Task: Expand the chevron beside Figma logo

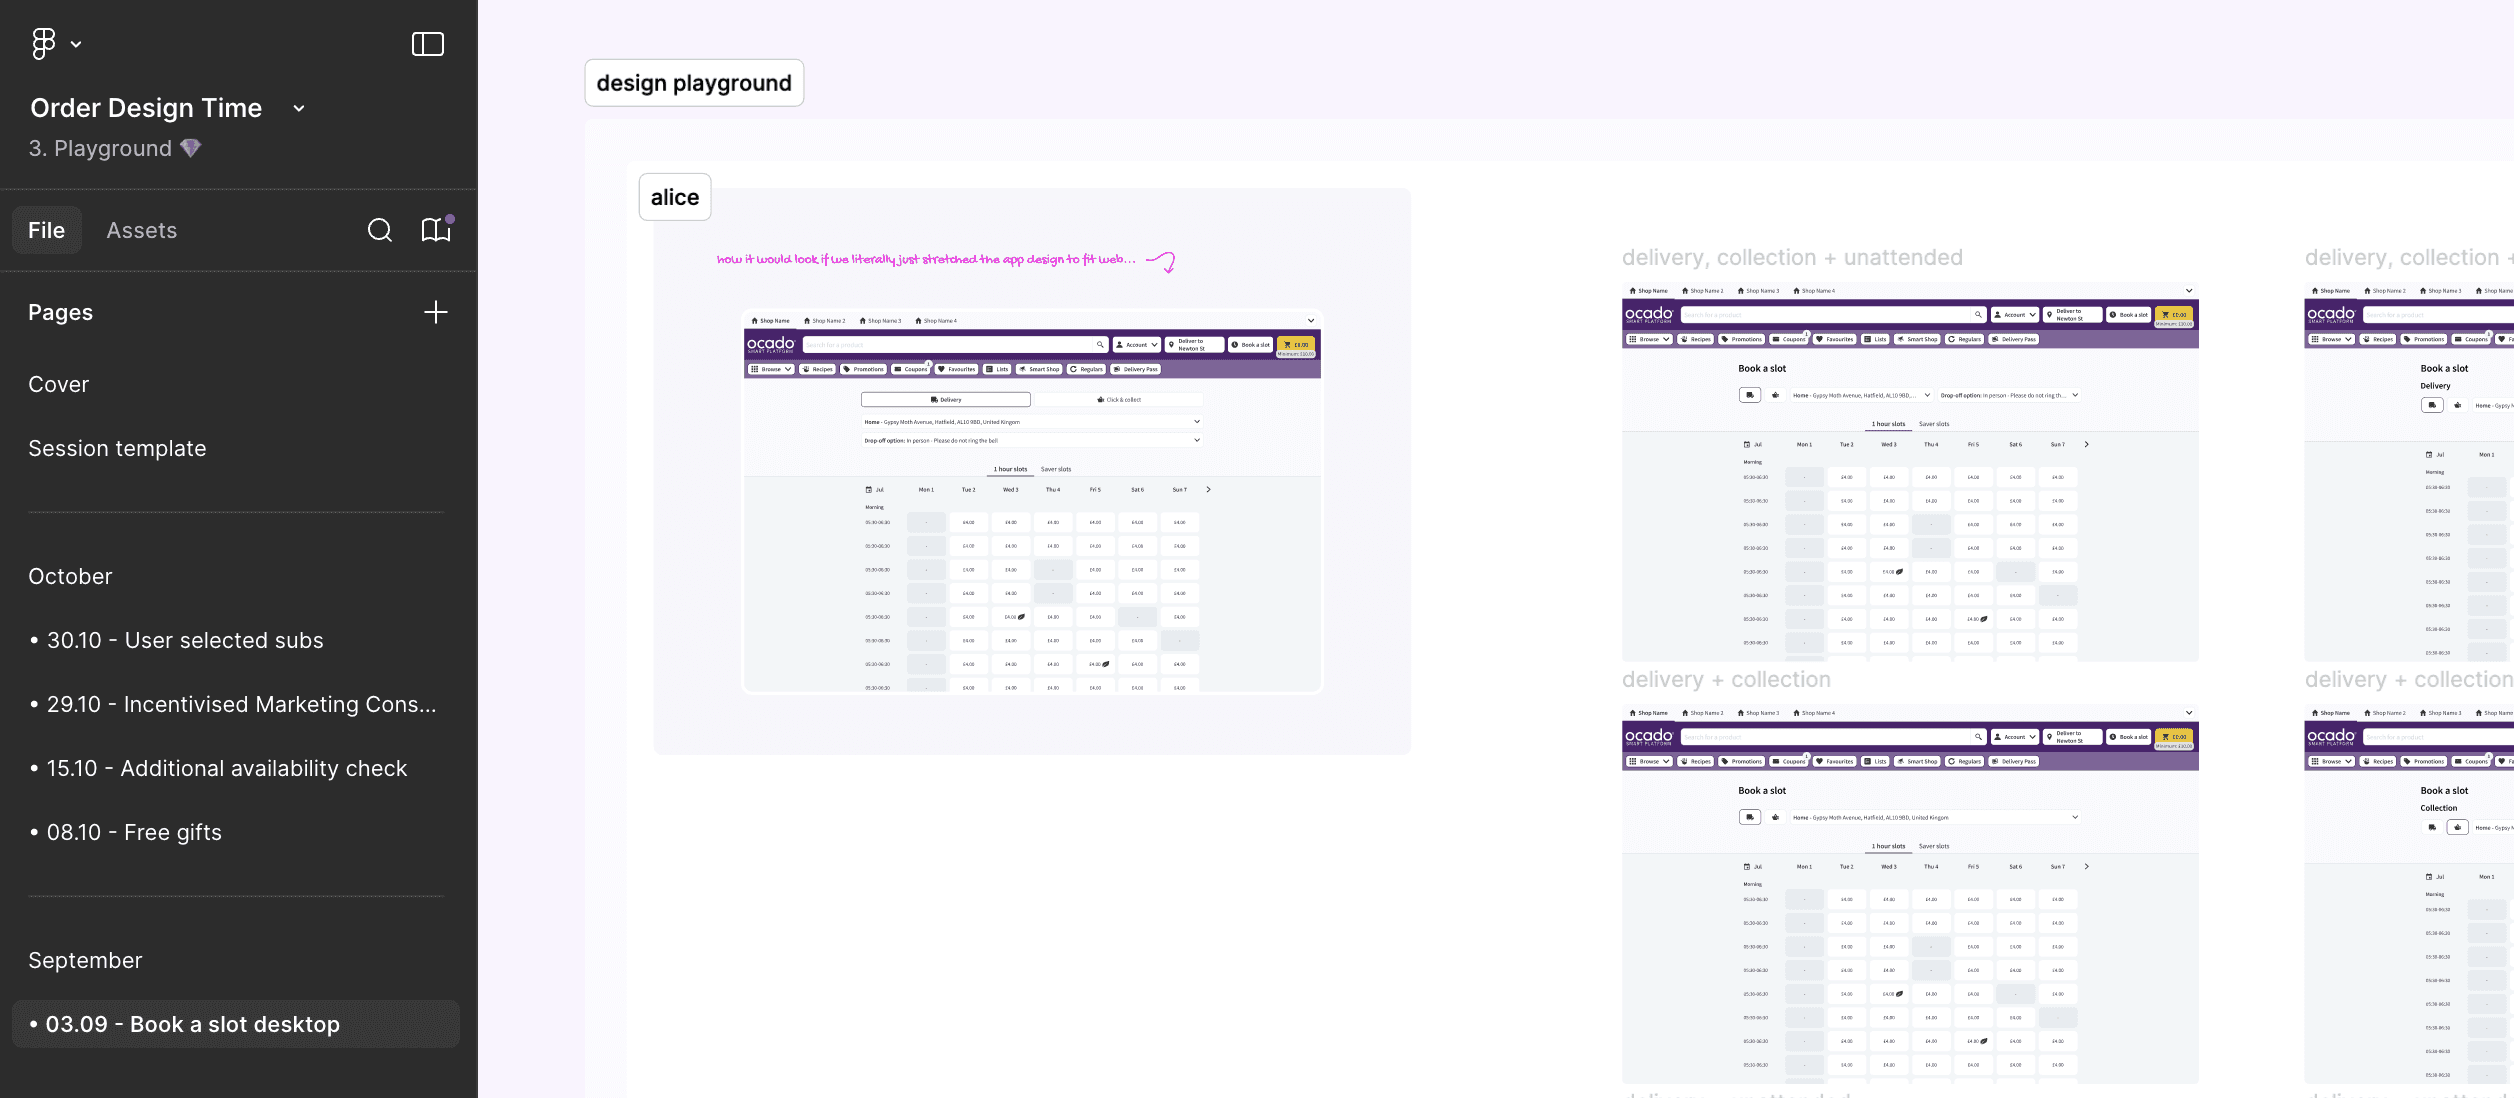Action: [x=76, y=44]
